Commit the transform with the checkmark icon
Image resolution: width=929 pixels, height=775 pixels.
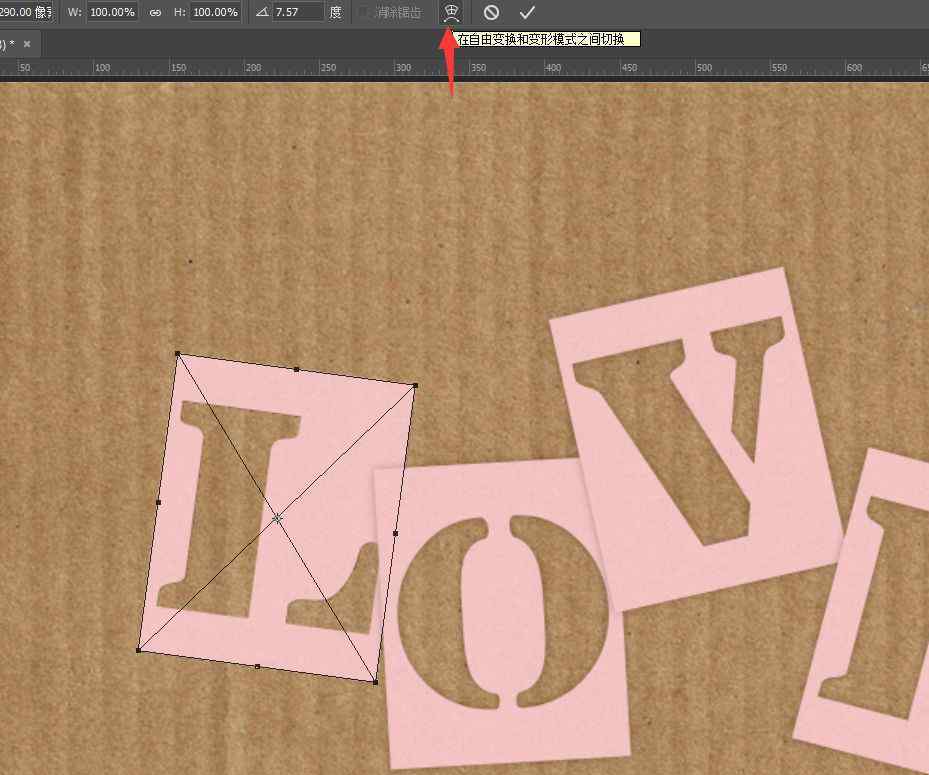[x=527, y=12]
